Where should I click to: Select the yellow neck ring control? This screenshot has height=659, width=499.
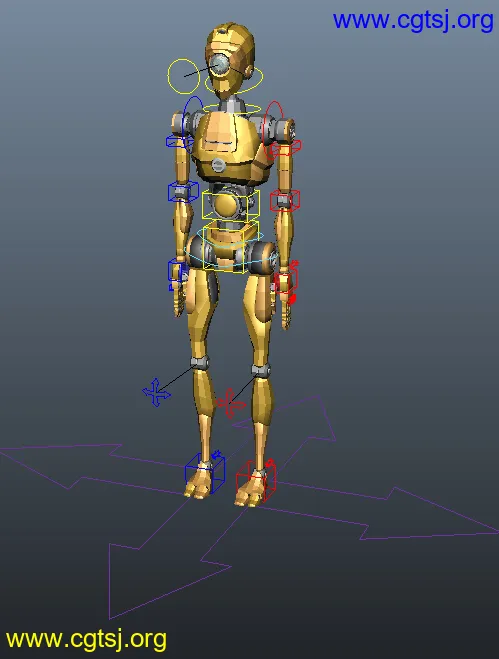click(x=232, y=109)
